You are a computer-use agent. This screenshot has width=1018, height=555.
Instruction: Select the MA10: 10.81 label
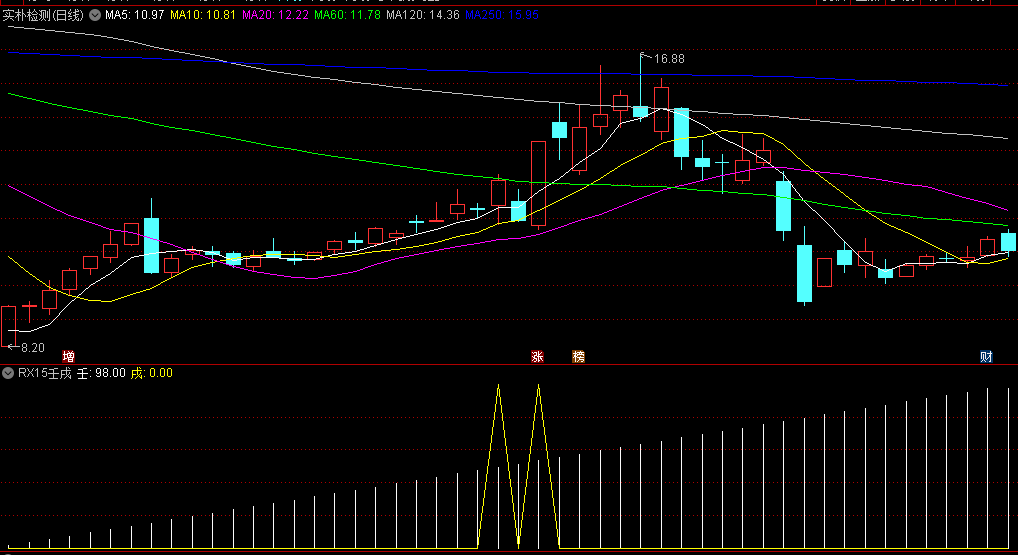(x=203, y=15)
